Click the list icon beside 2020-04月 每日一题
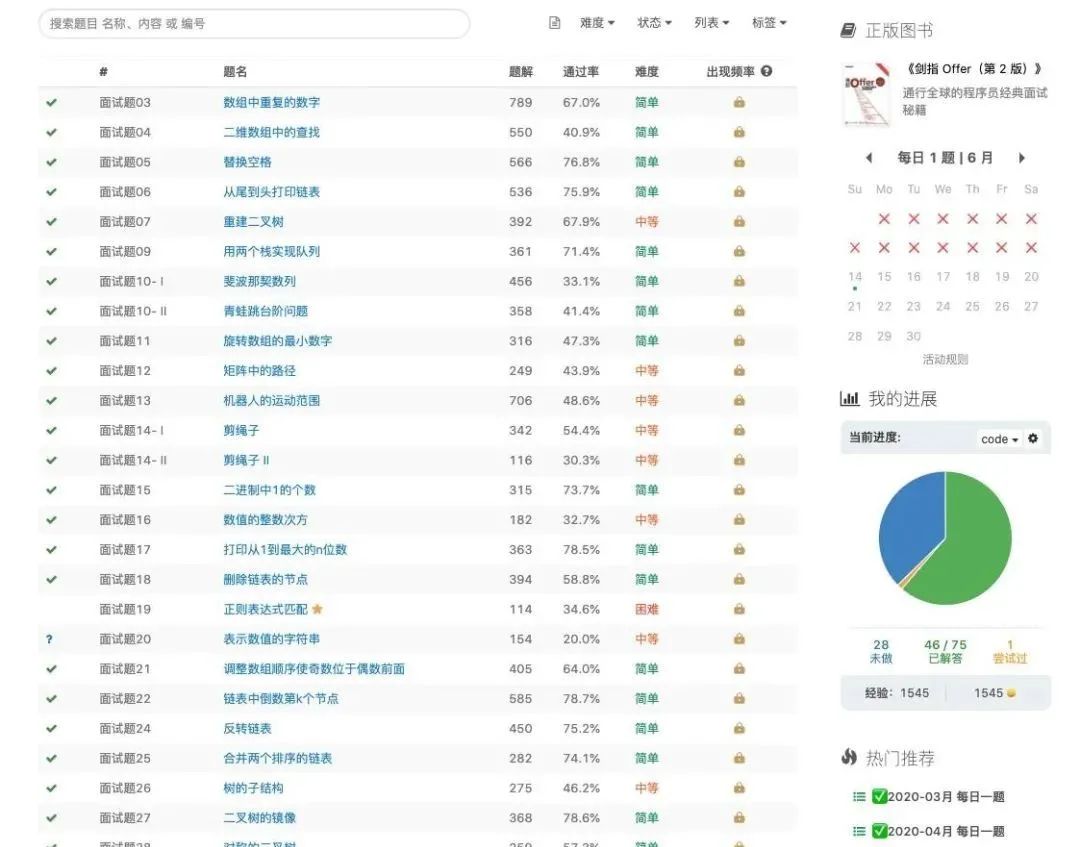The width and height of the screenshot is (1070, 847). (x=859, y=831)
